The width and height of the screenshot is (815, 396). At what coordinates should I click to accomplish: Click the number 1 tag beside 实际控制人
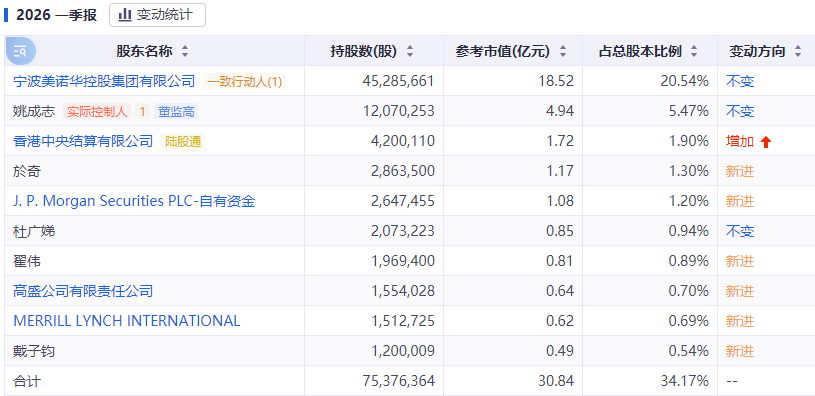point(142,111)
